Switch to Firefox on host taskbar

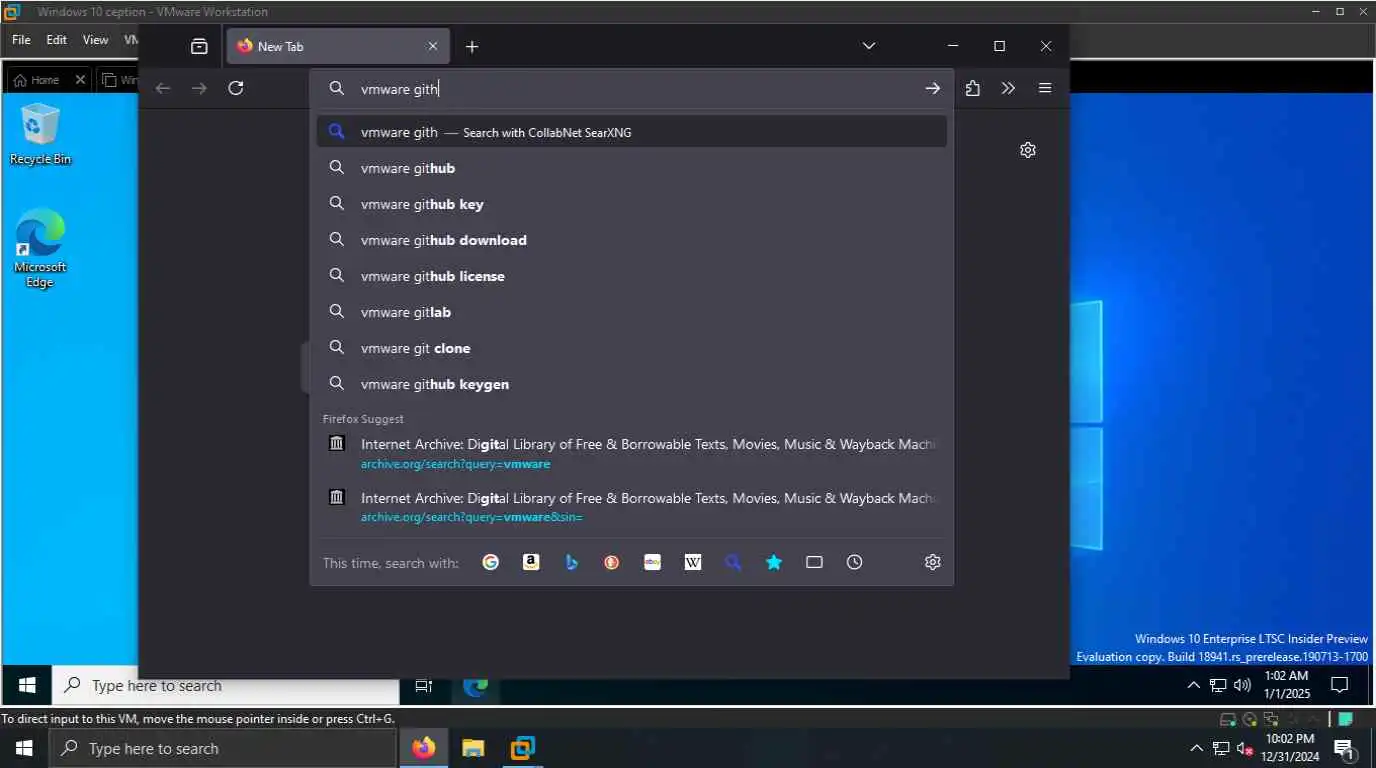point(424,748)
